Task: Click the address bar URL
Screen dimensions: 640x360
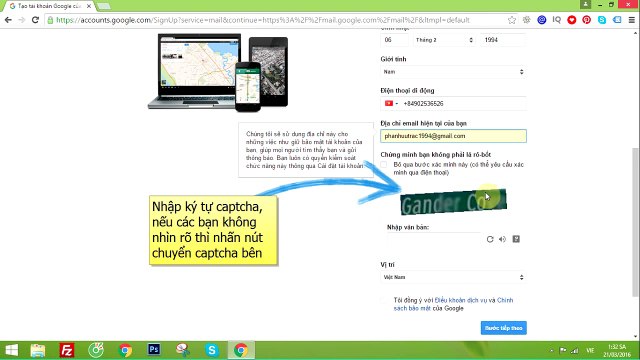Action: coord(262,20)
